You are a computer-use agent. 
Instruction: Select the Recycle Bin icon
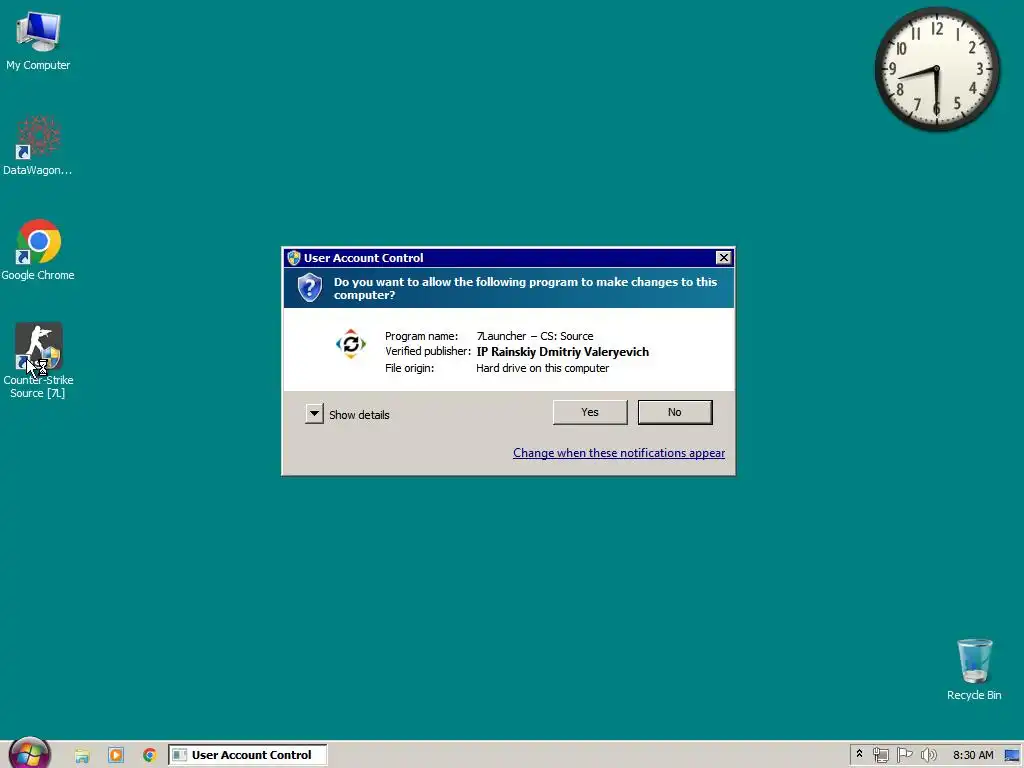click(974, 669)
